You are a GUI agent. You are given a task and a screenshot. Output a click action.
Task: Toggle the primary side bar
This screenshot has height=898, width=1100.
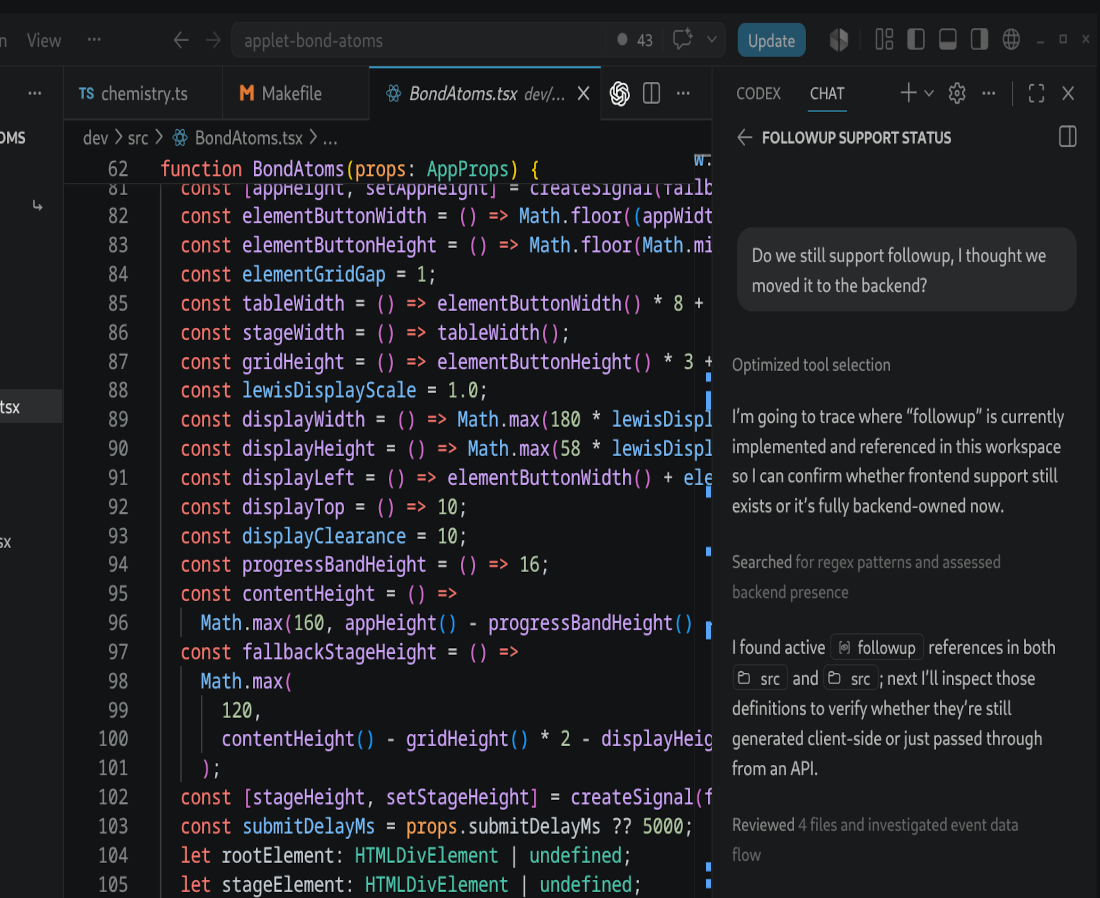click(x=915, y=40)
